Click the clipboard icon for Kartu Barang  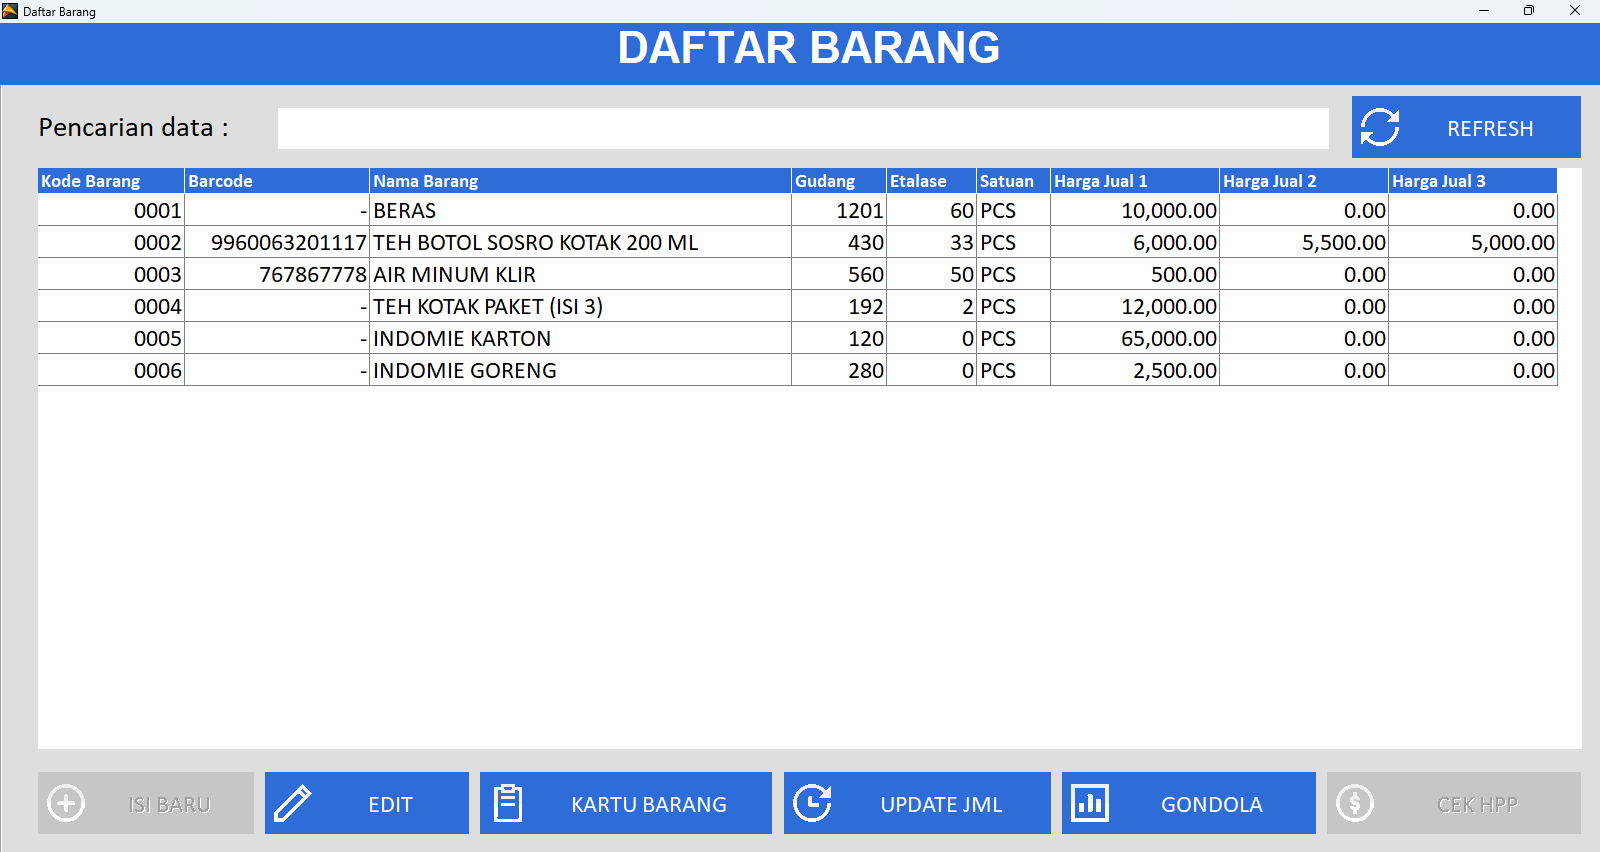508,803
